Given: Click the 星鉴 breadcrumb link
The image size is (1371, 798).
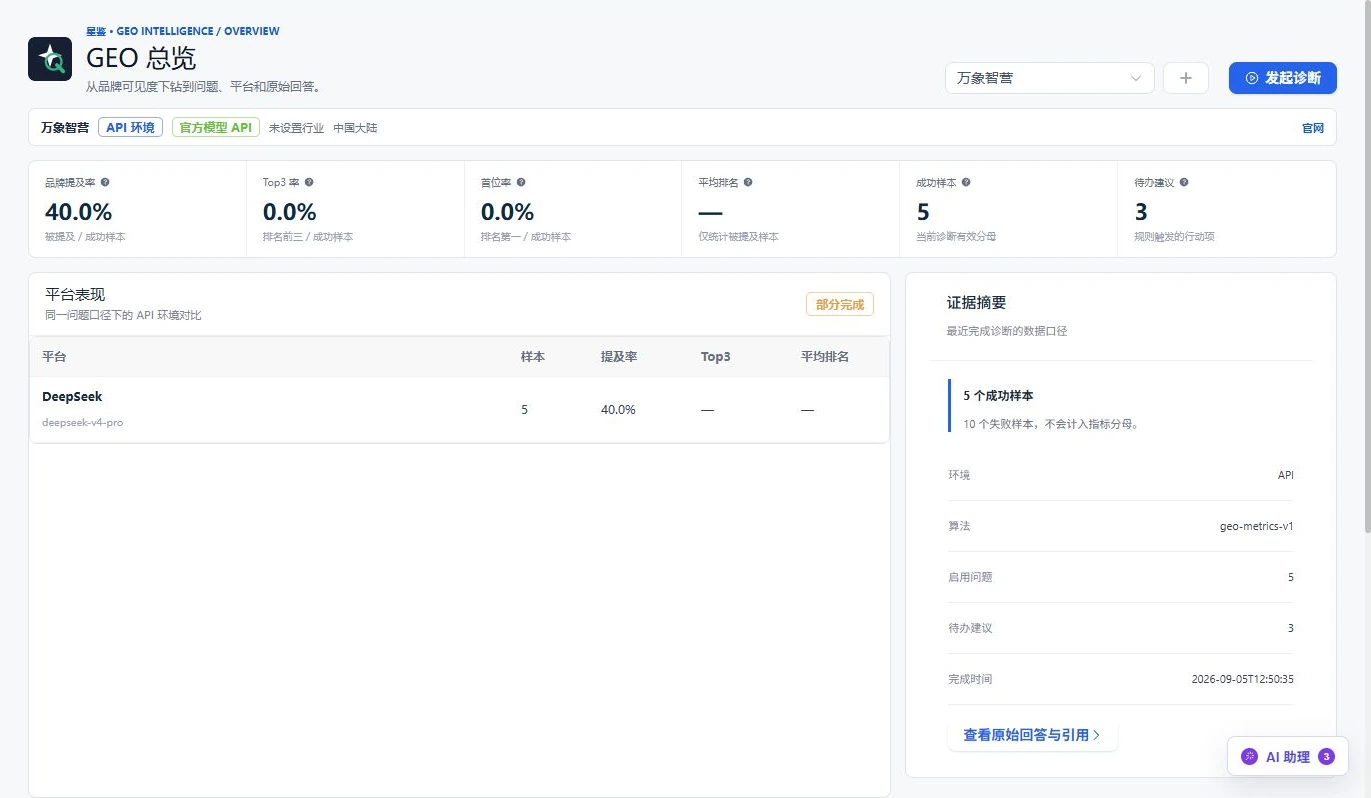Looking at the screenshot, I should (96, 31).
